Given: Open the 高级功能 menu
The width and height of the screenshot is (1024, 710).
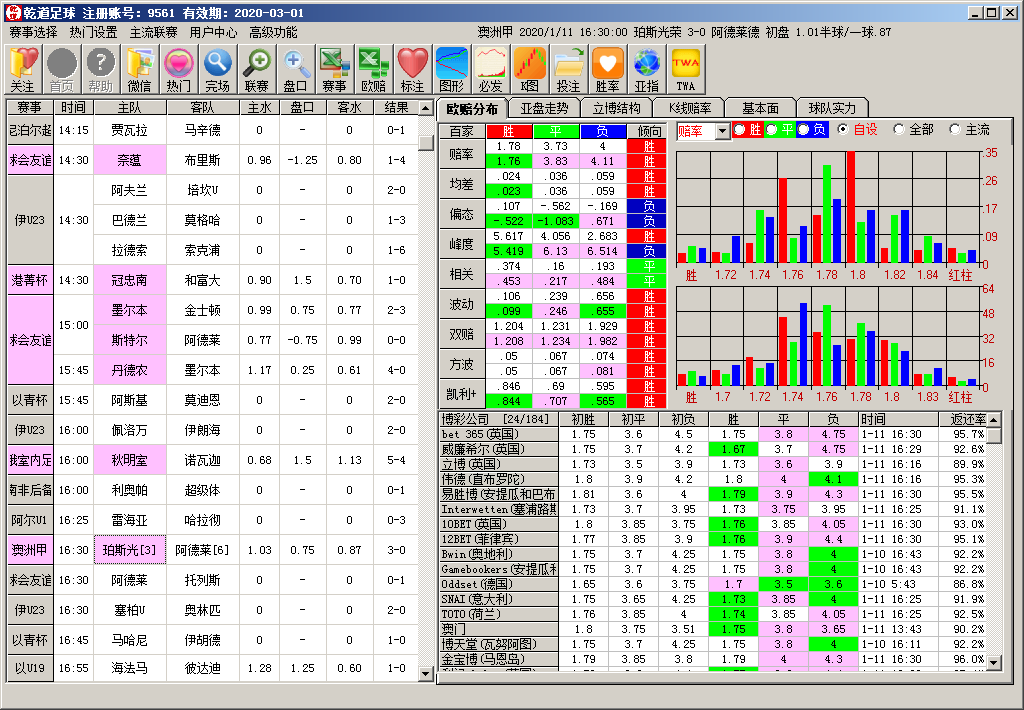Looking at the screenshot, I should (x=273, y=32).
